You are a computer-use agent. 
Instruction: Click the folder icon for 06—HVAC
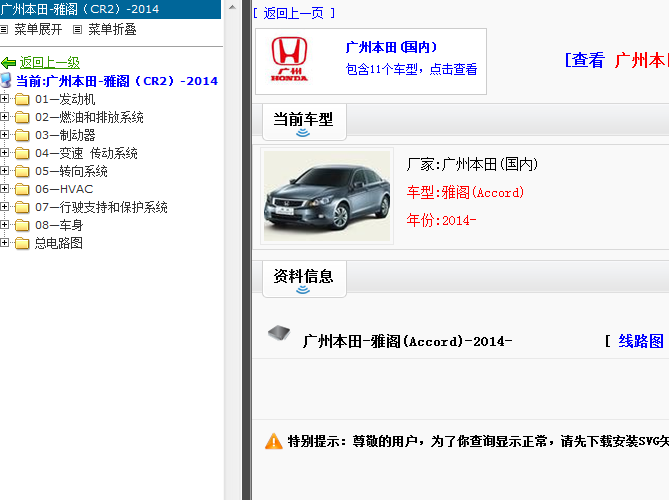click(22, 189)
